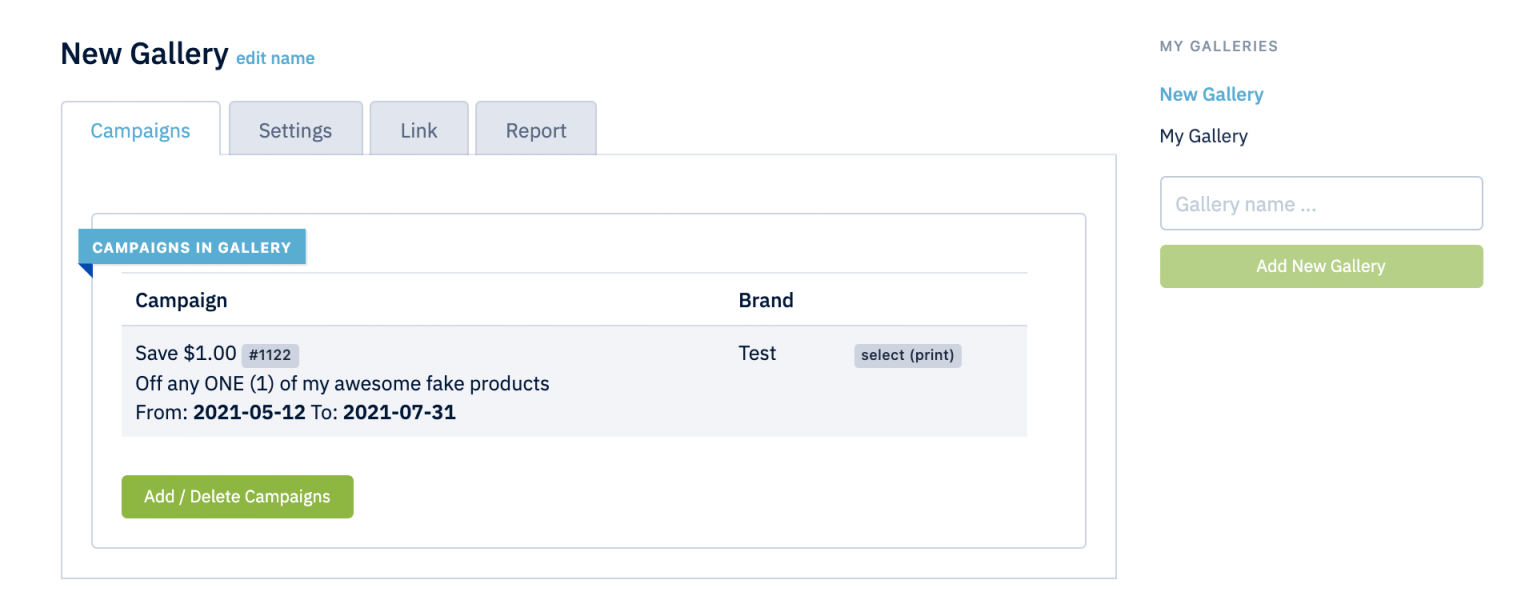The image size is (1532, 616).
Task: Focus the Gallery name input field
Action: click(1320, 204)
